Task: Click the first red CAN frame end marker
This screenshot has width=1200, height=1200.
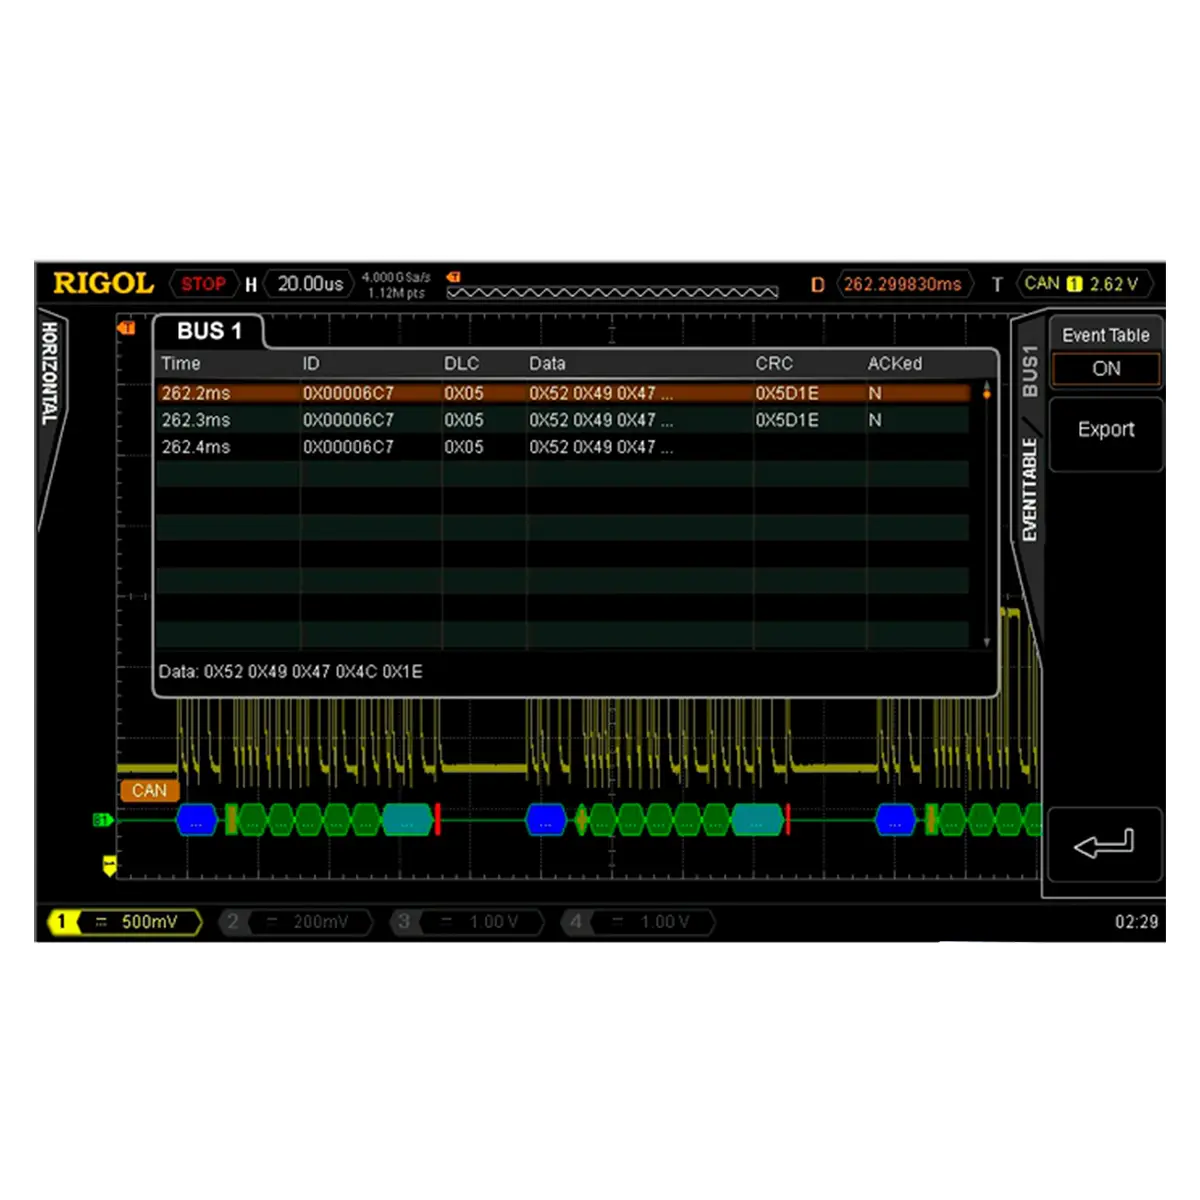Action: pos(437,820)
